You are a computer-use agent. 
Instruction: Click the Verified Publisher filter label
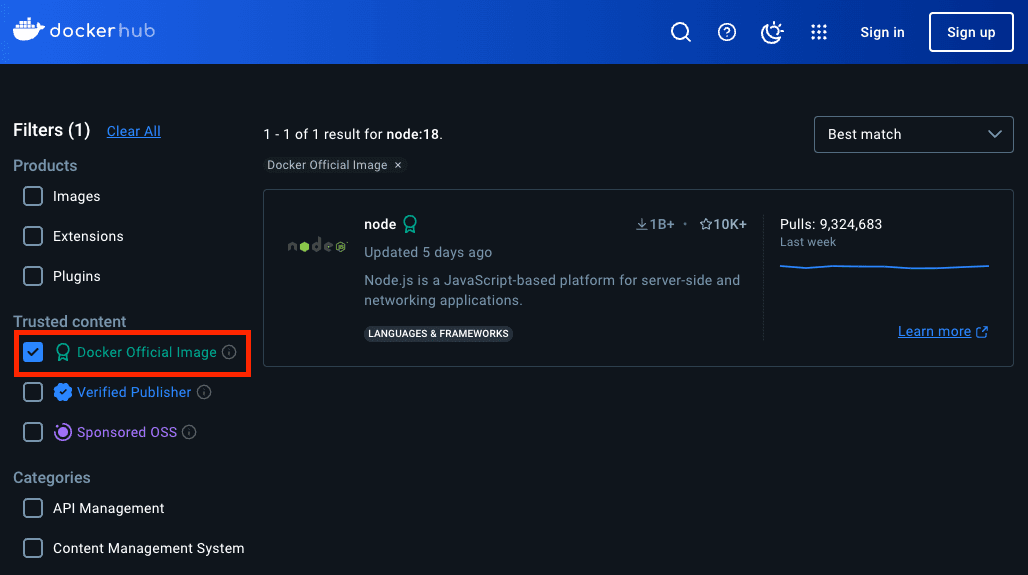point(134,392)
